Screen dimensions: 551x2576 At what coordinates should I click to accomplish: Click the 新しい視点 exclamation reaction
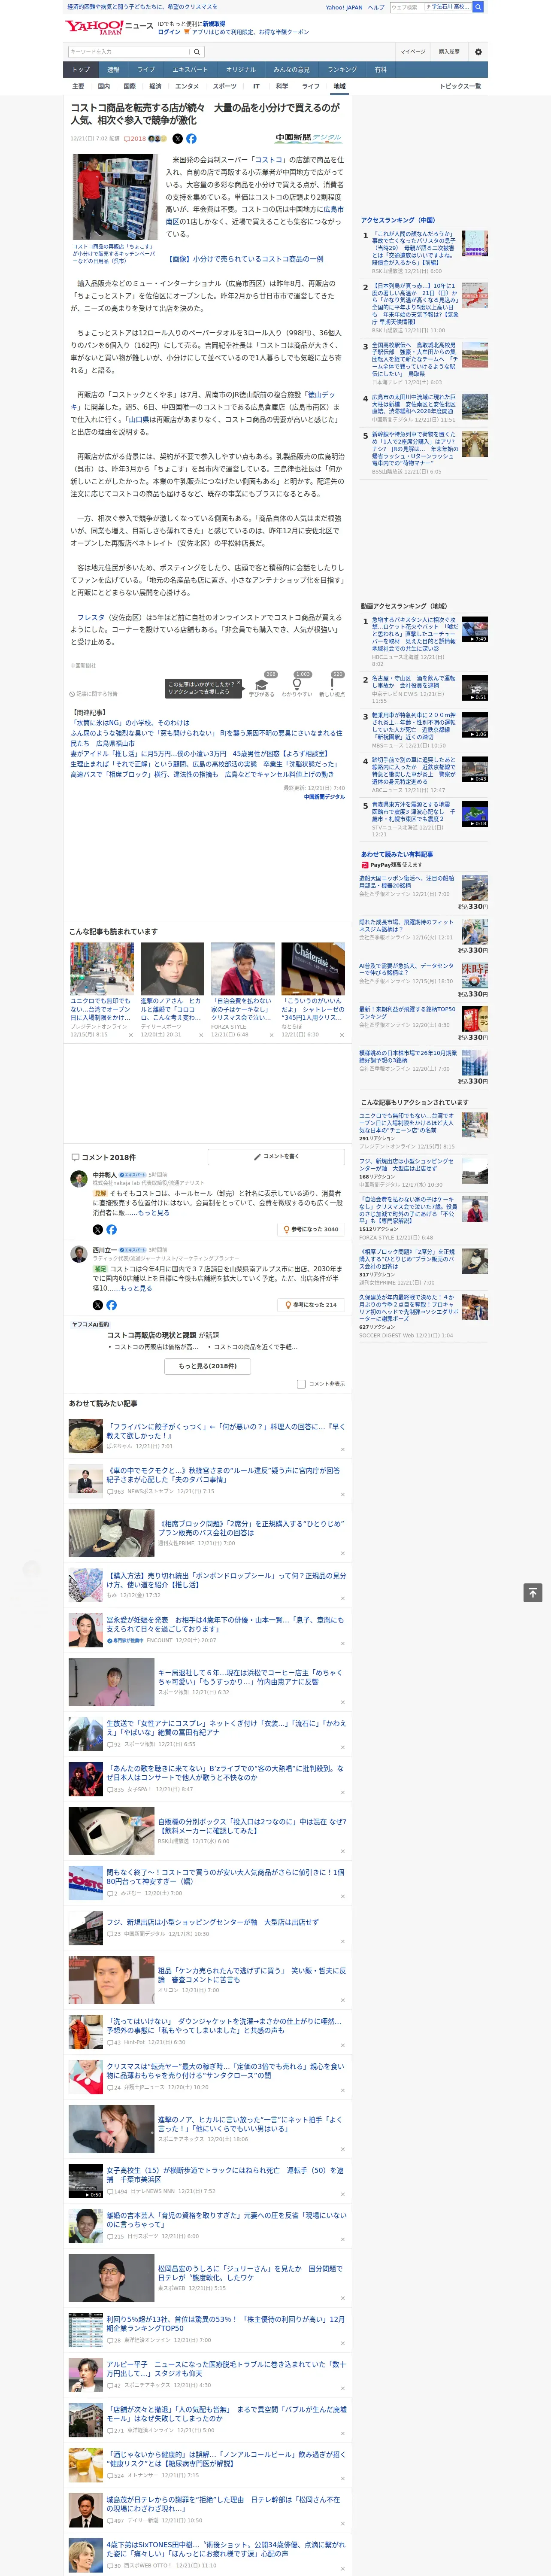pos(332,684)
